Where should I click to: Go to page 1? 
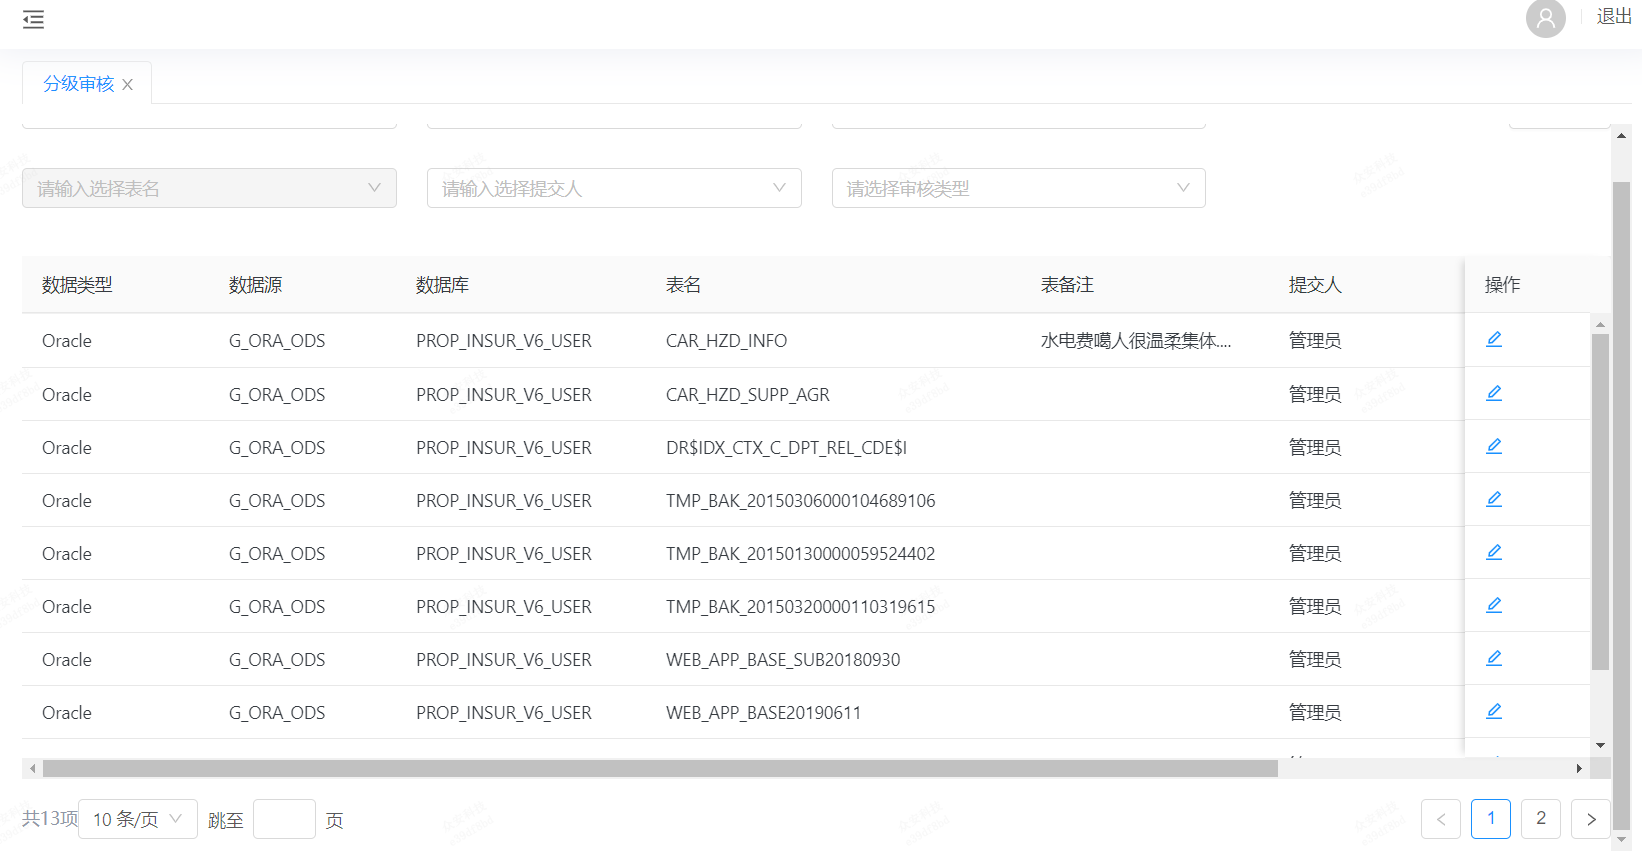(x=1491, y=819)
